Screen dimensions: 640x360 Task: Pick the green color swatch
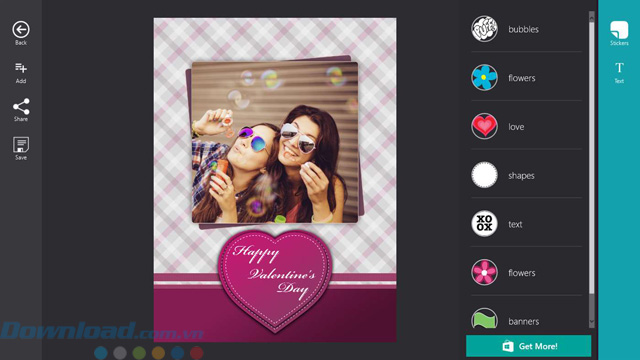click(139, 353)
